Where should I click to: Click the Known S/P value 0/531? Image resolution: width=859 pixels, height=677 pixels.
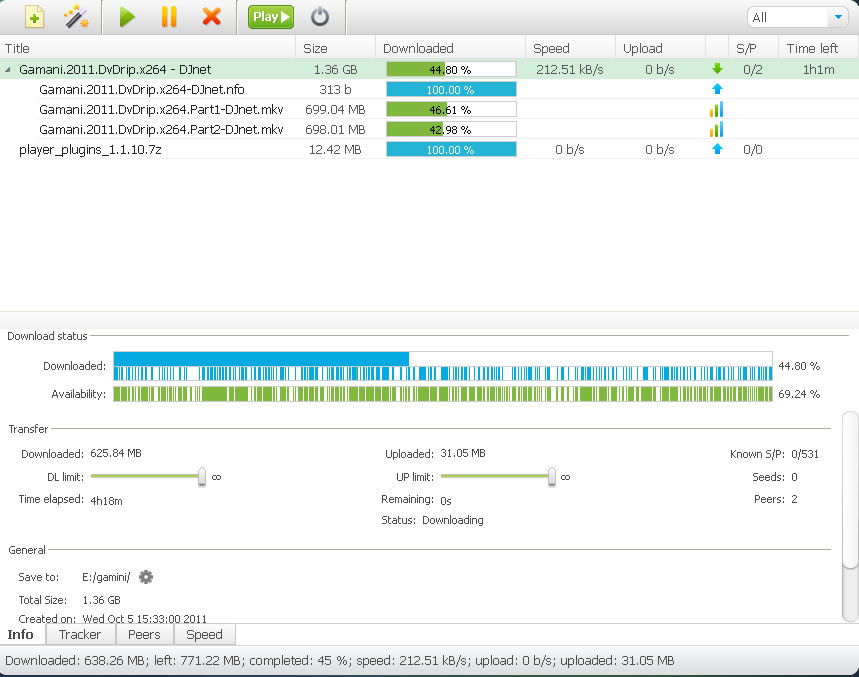[x=805, y=454]
